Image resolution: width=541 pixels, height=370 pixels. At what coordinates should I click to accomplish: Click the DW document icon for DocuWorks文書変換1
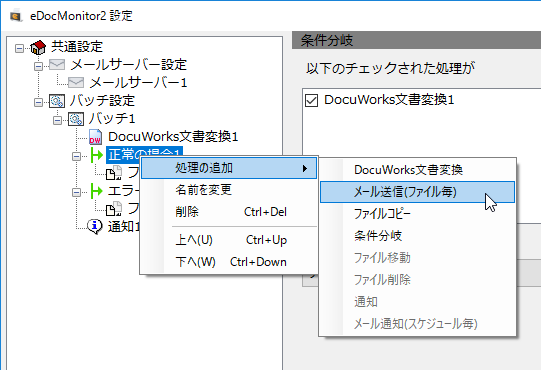[95, 137]
